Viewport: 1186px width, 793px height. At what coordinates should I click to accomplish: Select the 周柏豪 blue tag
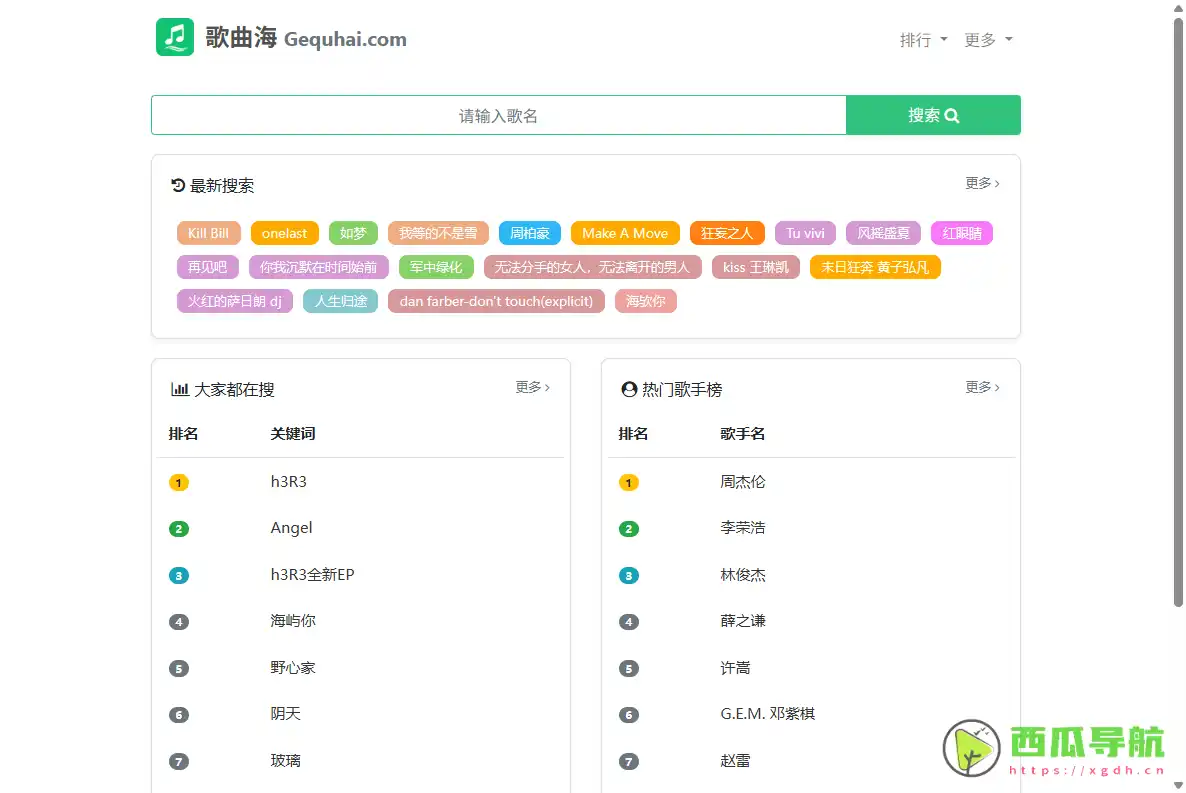529,233
